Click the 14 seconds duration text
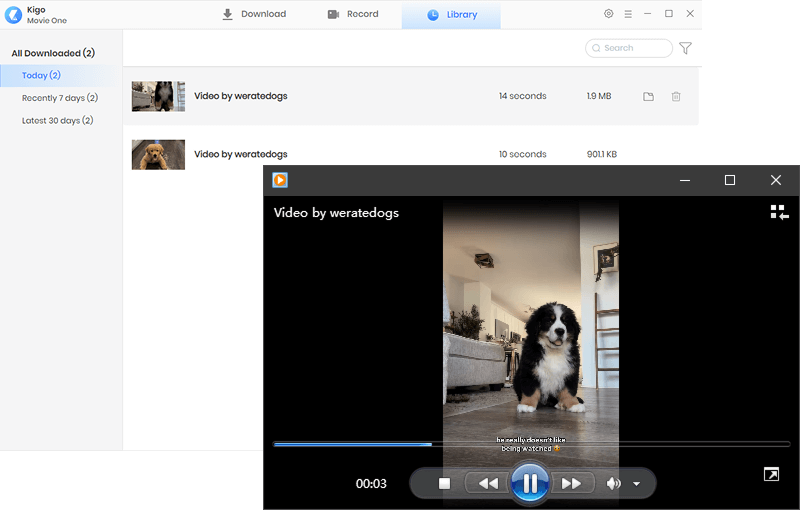The image size is (800, 510). point(522,96)
